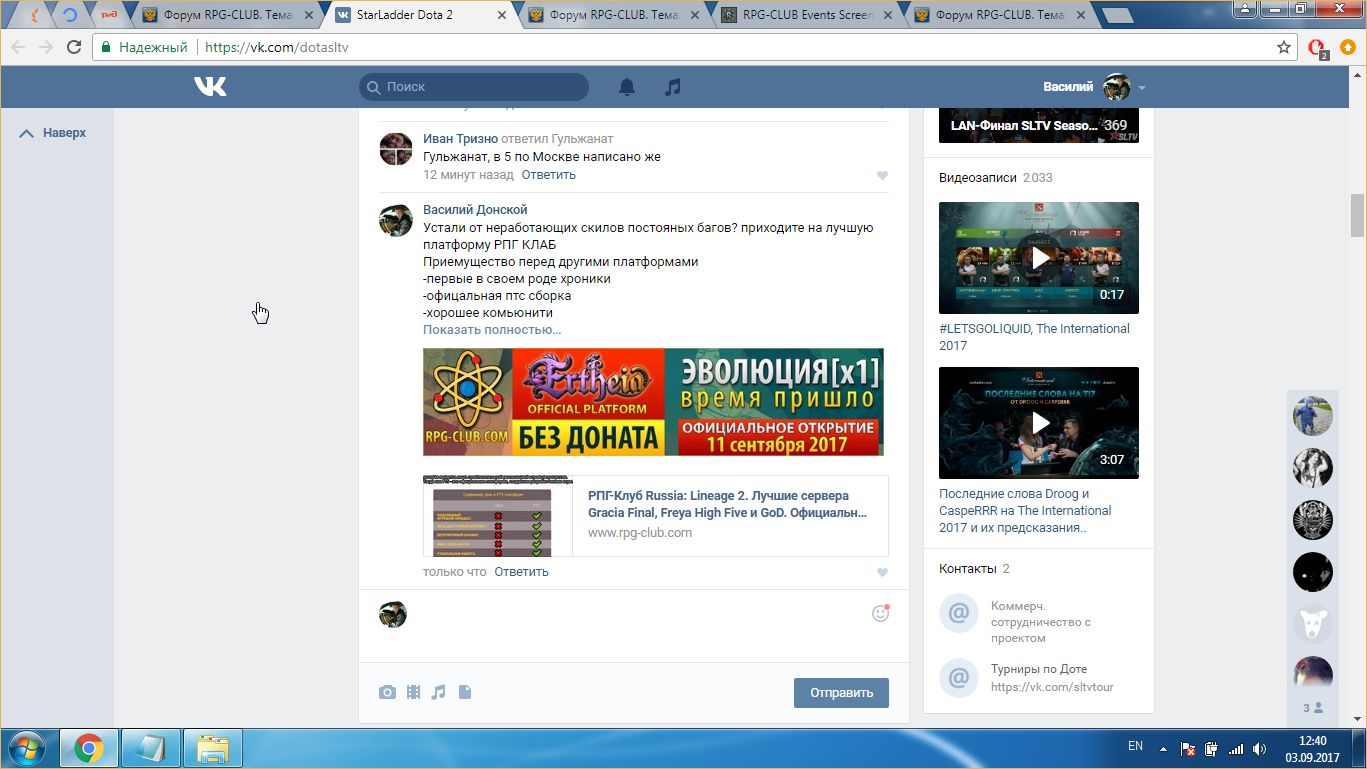Open a new browser tab

(1117, 16)
